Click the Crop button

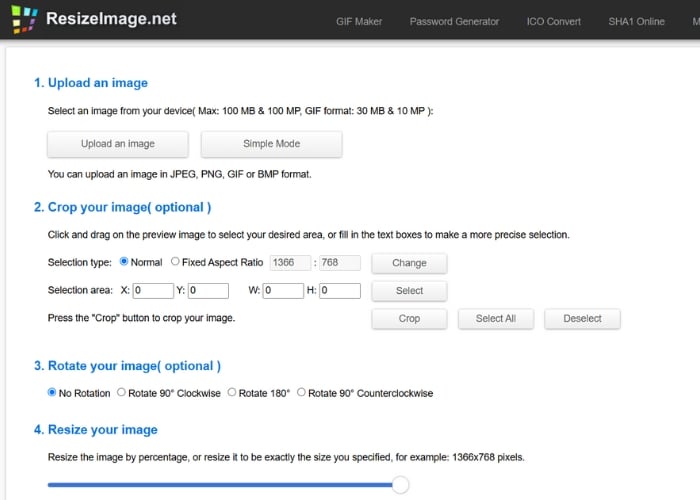(409, 319)
